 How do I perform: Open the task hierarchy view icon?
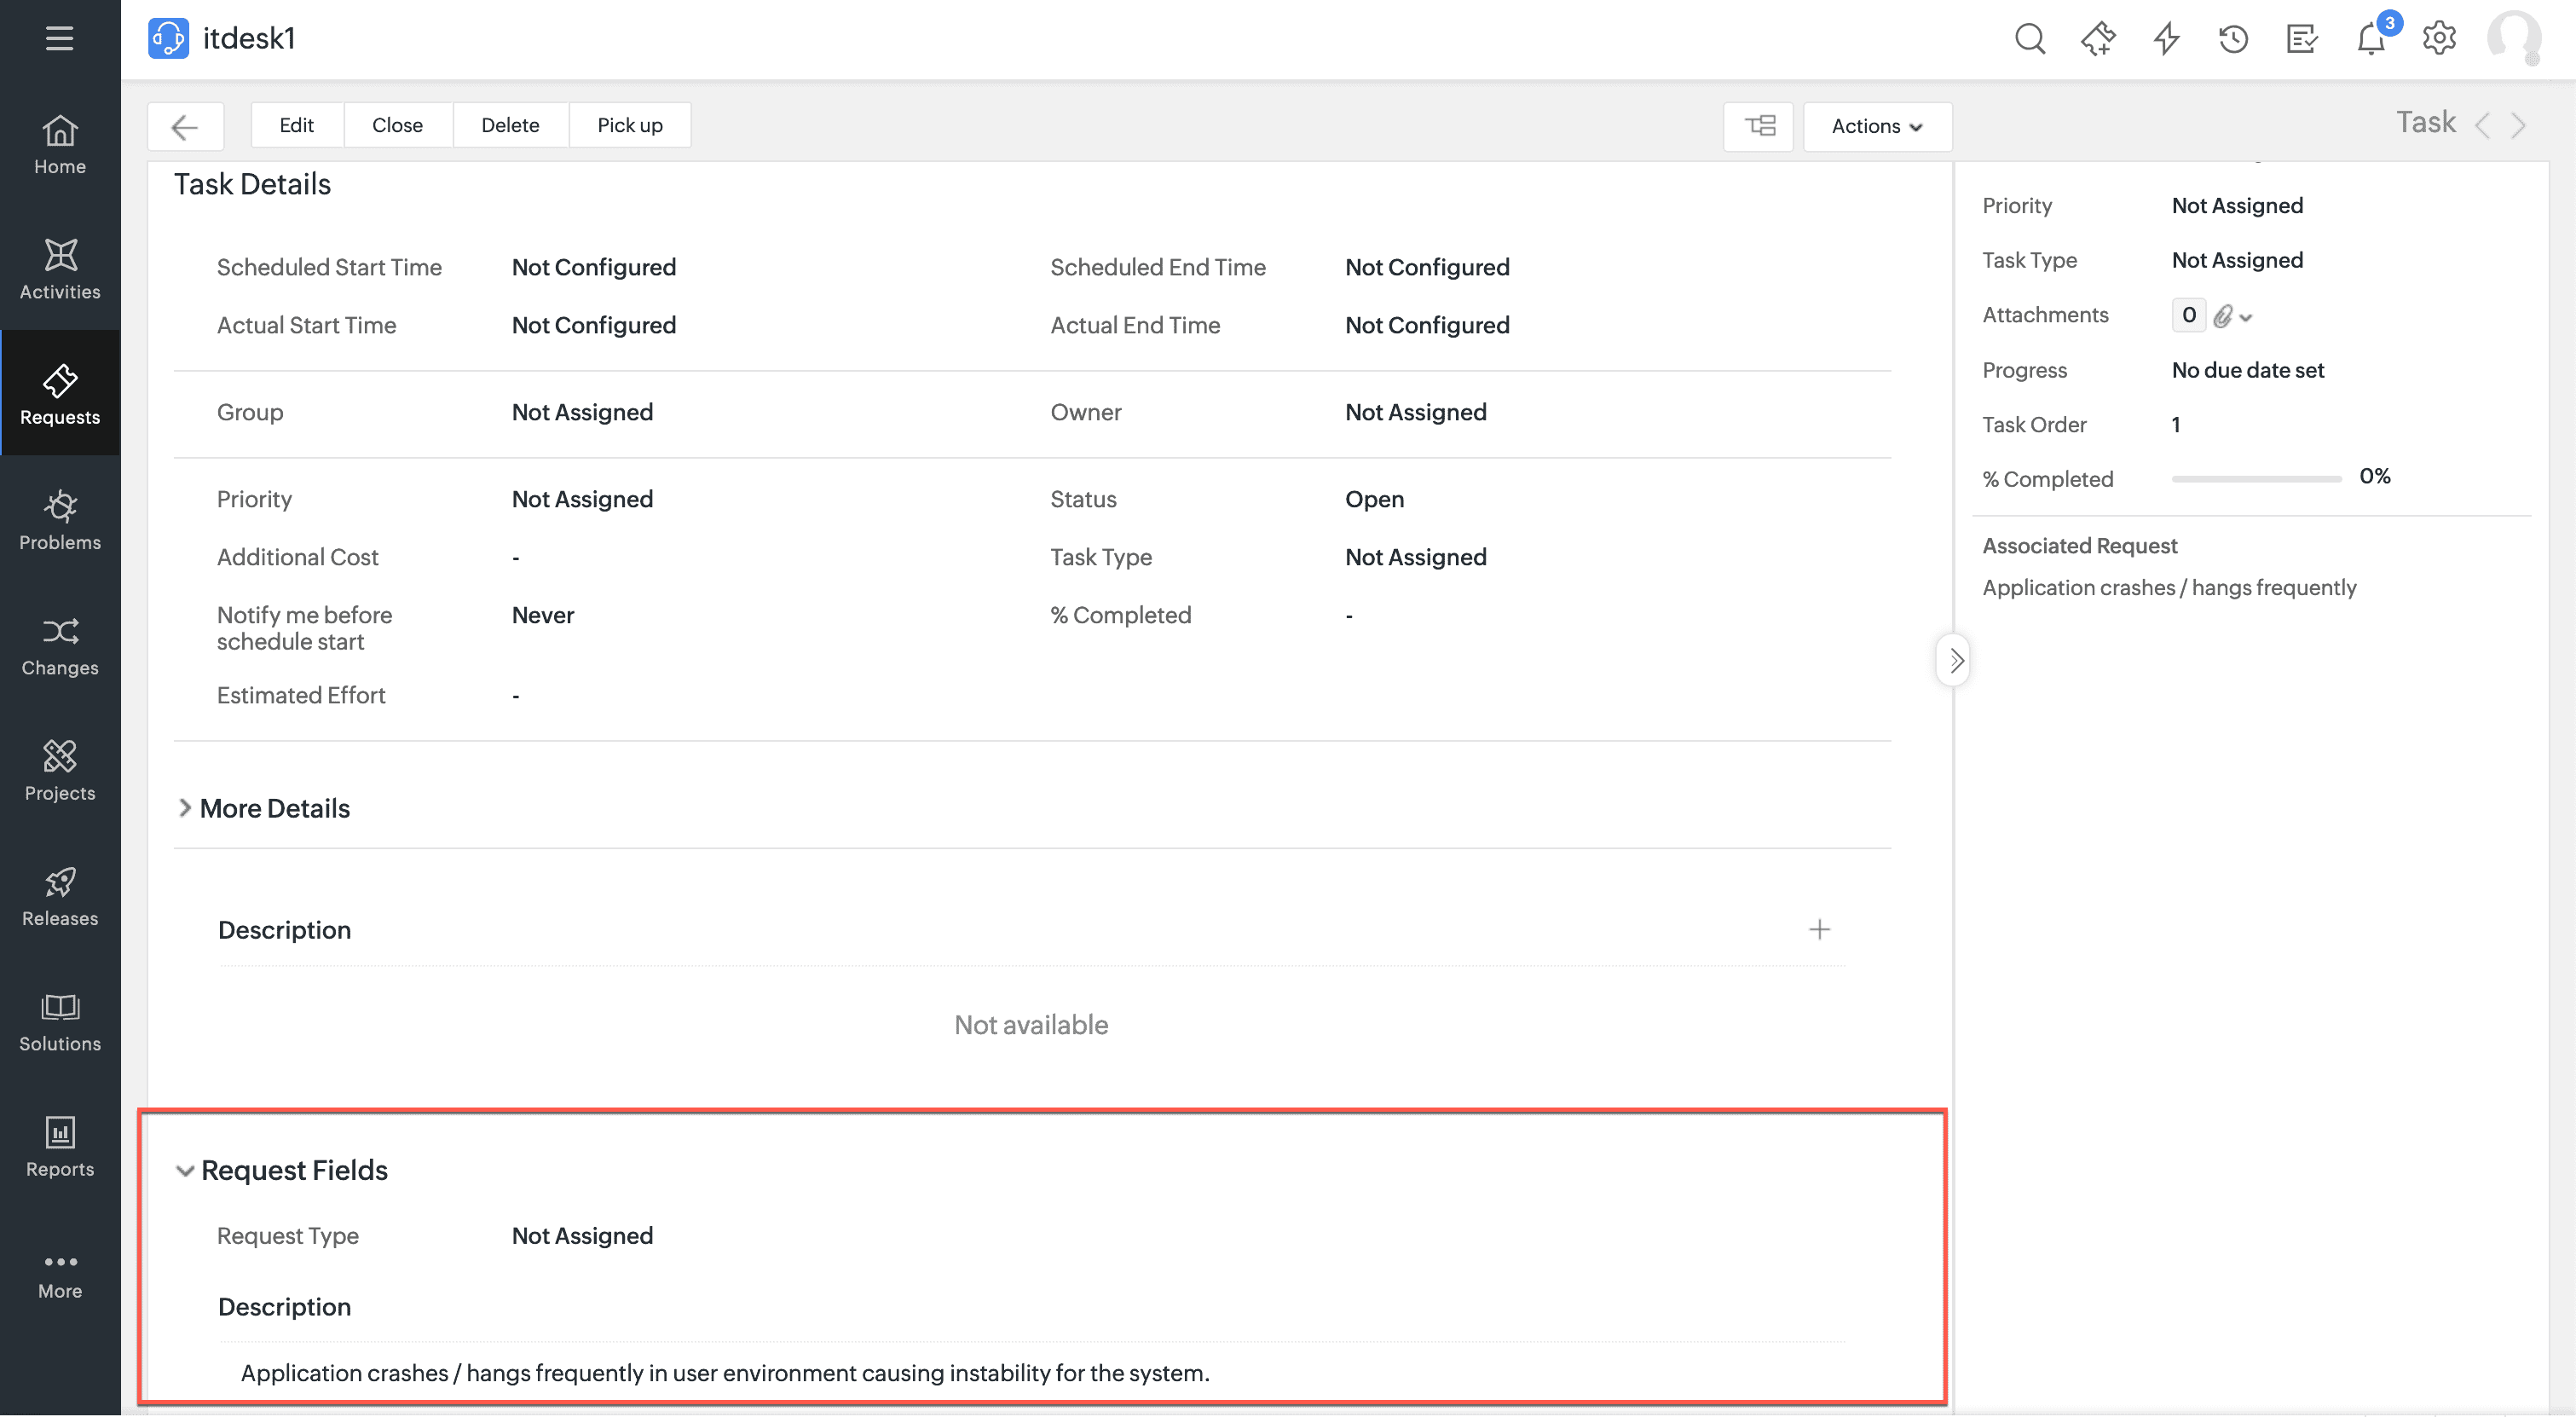point(1759,126)
